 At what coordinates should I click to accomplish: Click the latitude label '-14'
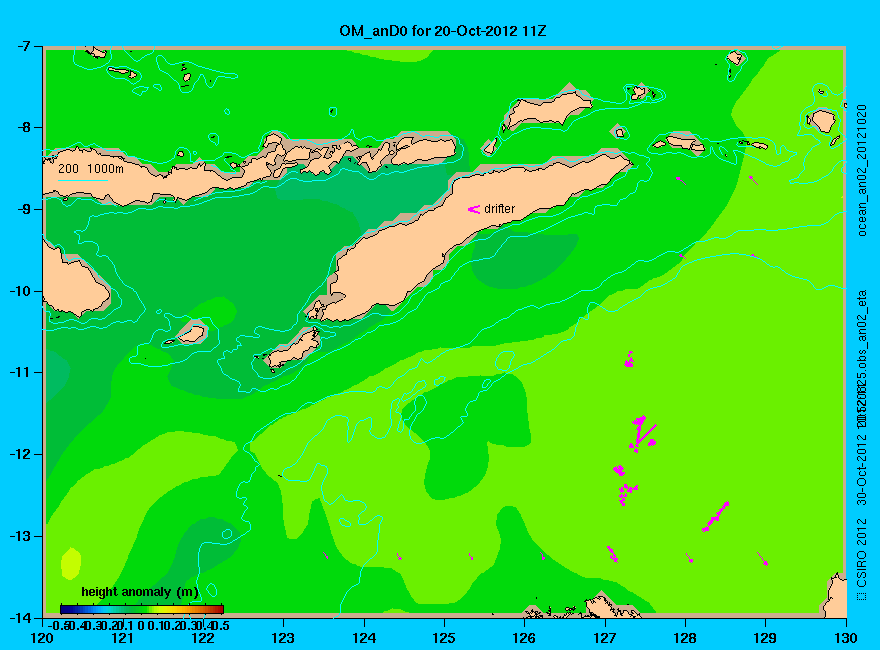click(20, 617)
